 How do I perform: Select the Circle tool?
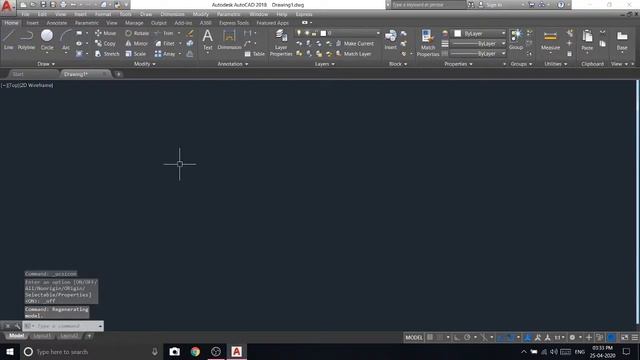click(x=47, y=40)
